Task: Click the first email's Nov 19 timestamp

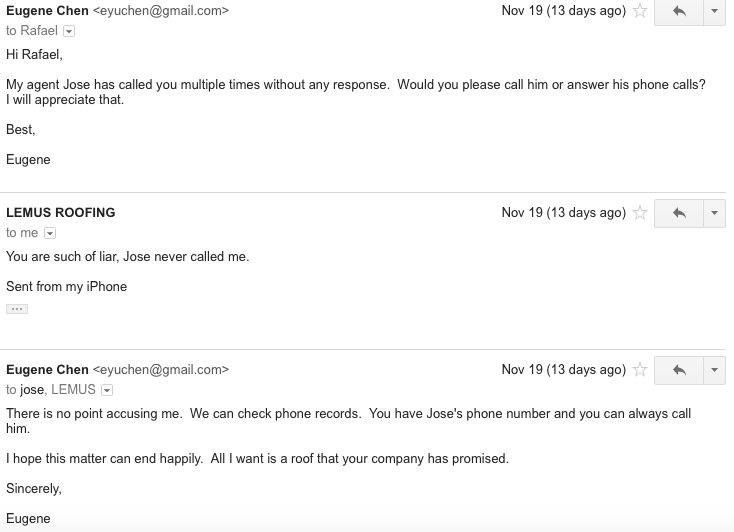Action: 563,12
